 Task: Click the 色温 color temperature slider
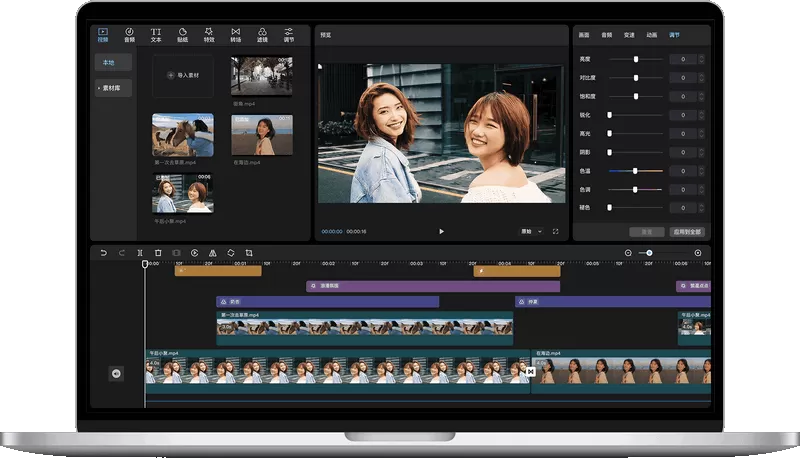[x=636, y=171]
